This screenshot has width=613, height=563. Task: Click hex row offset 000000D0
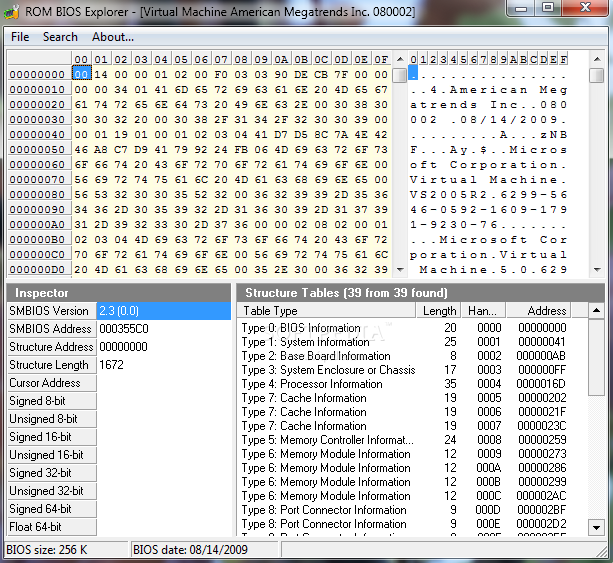(x=39, y=269)
